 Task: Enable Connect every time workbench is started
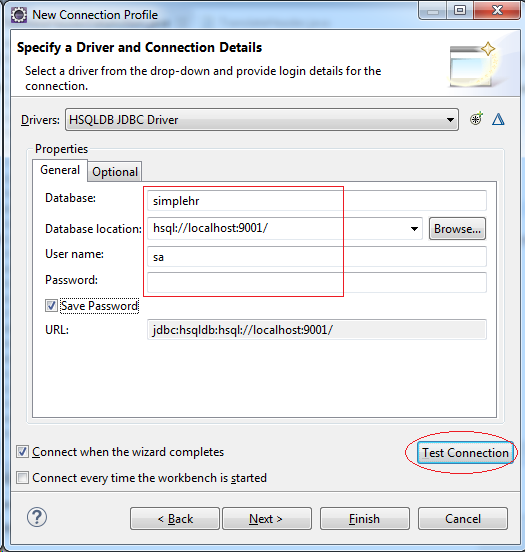23,478
